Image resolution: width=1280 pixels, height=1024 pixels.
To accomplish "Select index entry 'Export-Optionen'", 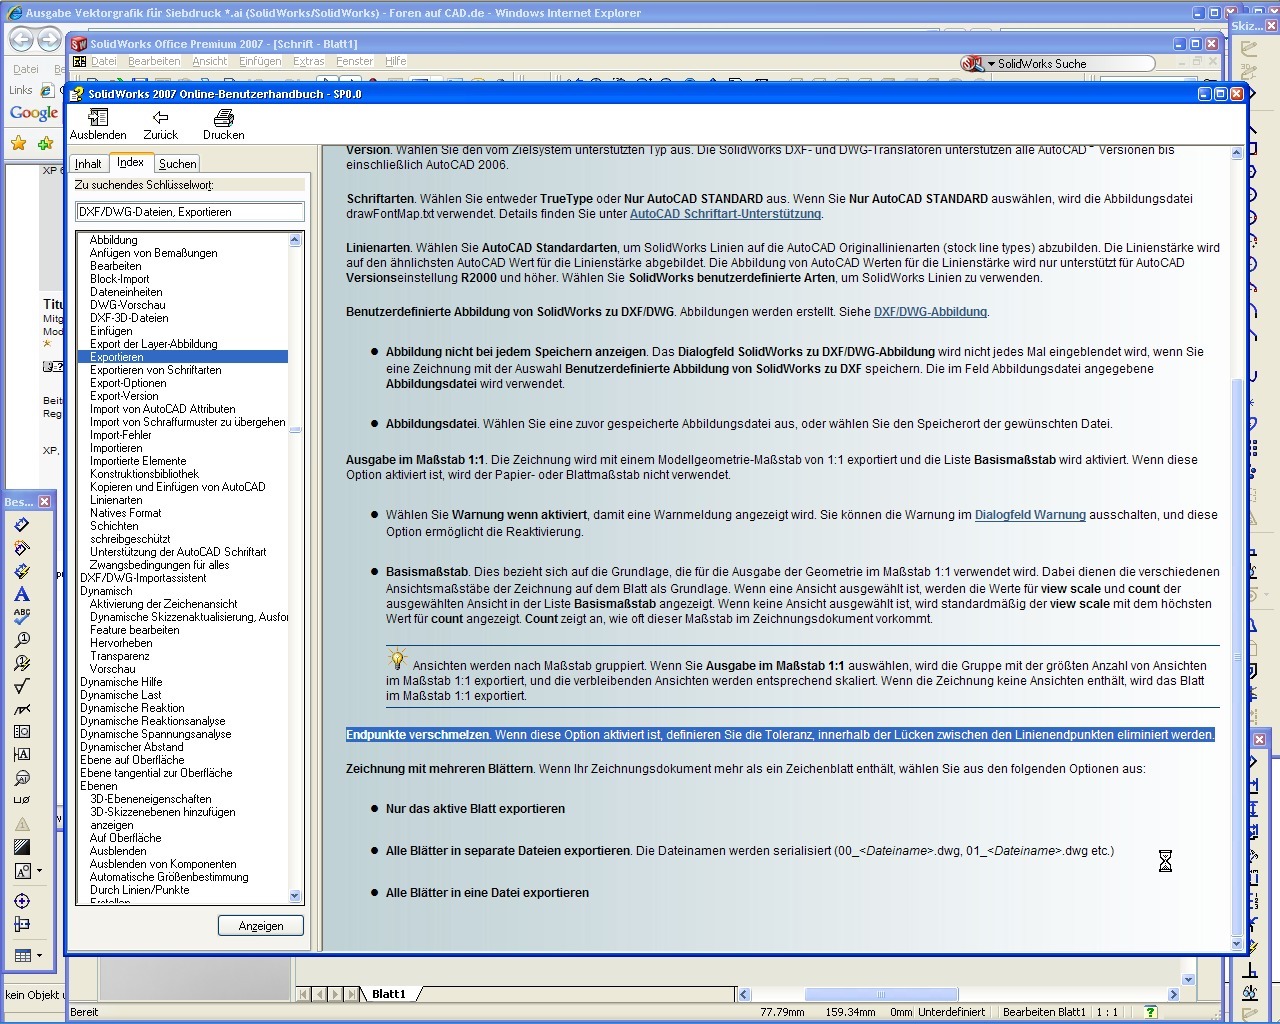I will coord(128,383).
